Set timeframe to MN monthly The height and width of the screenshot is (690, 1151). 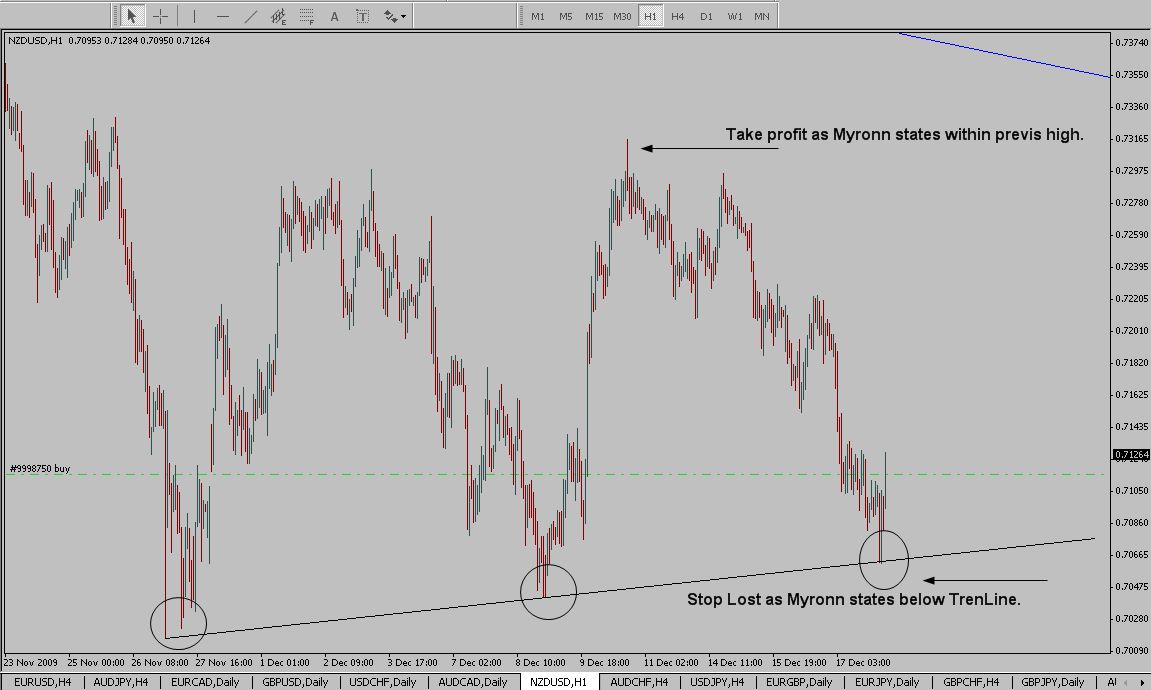[762, 16]
